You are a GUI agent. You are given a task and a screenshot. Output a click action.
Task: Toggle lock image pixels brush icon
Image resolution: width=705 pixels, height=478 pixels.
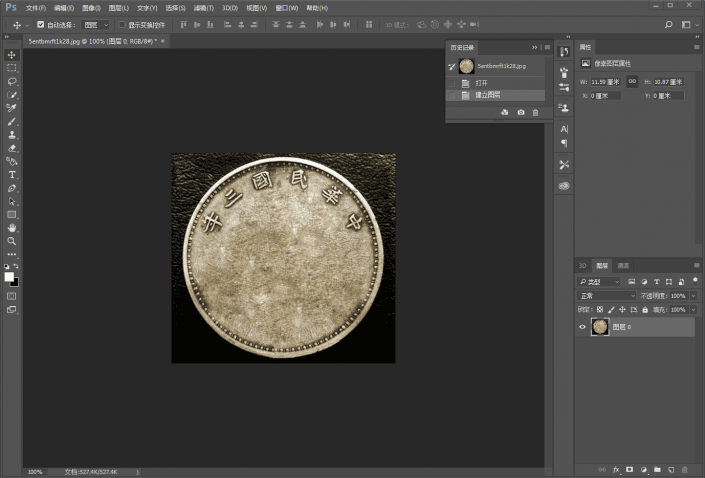pos(611,309)
